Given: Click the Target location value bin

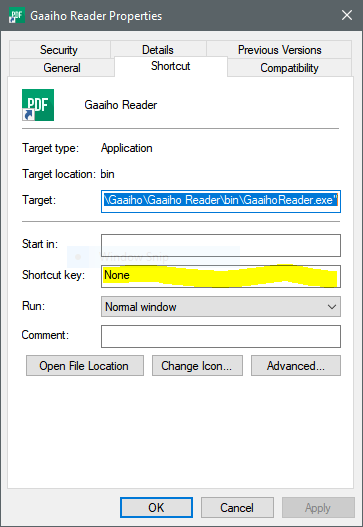Looking at the screenshot, I should (108, 174).
